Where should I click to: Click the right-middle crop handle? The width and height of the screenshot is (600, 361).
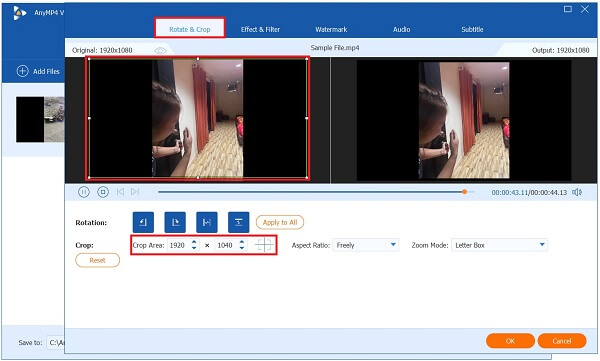click(307, 118)
